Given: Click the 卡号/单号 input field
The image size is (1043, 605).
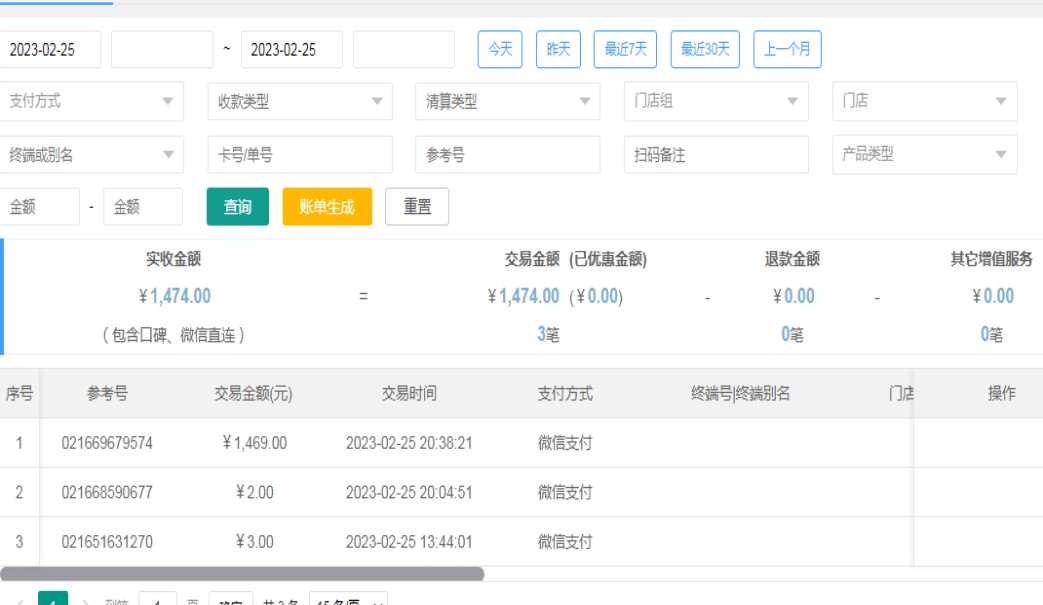Looking at the screenshot, I should pos(299,155).
